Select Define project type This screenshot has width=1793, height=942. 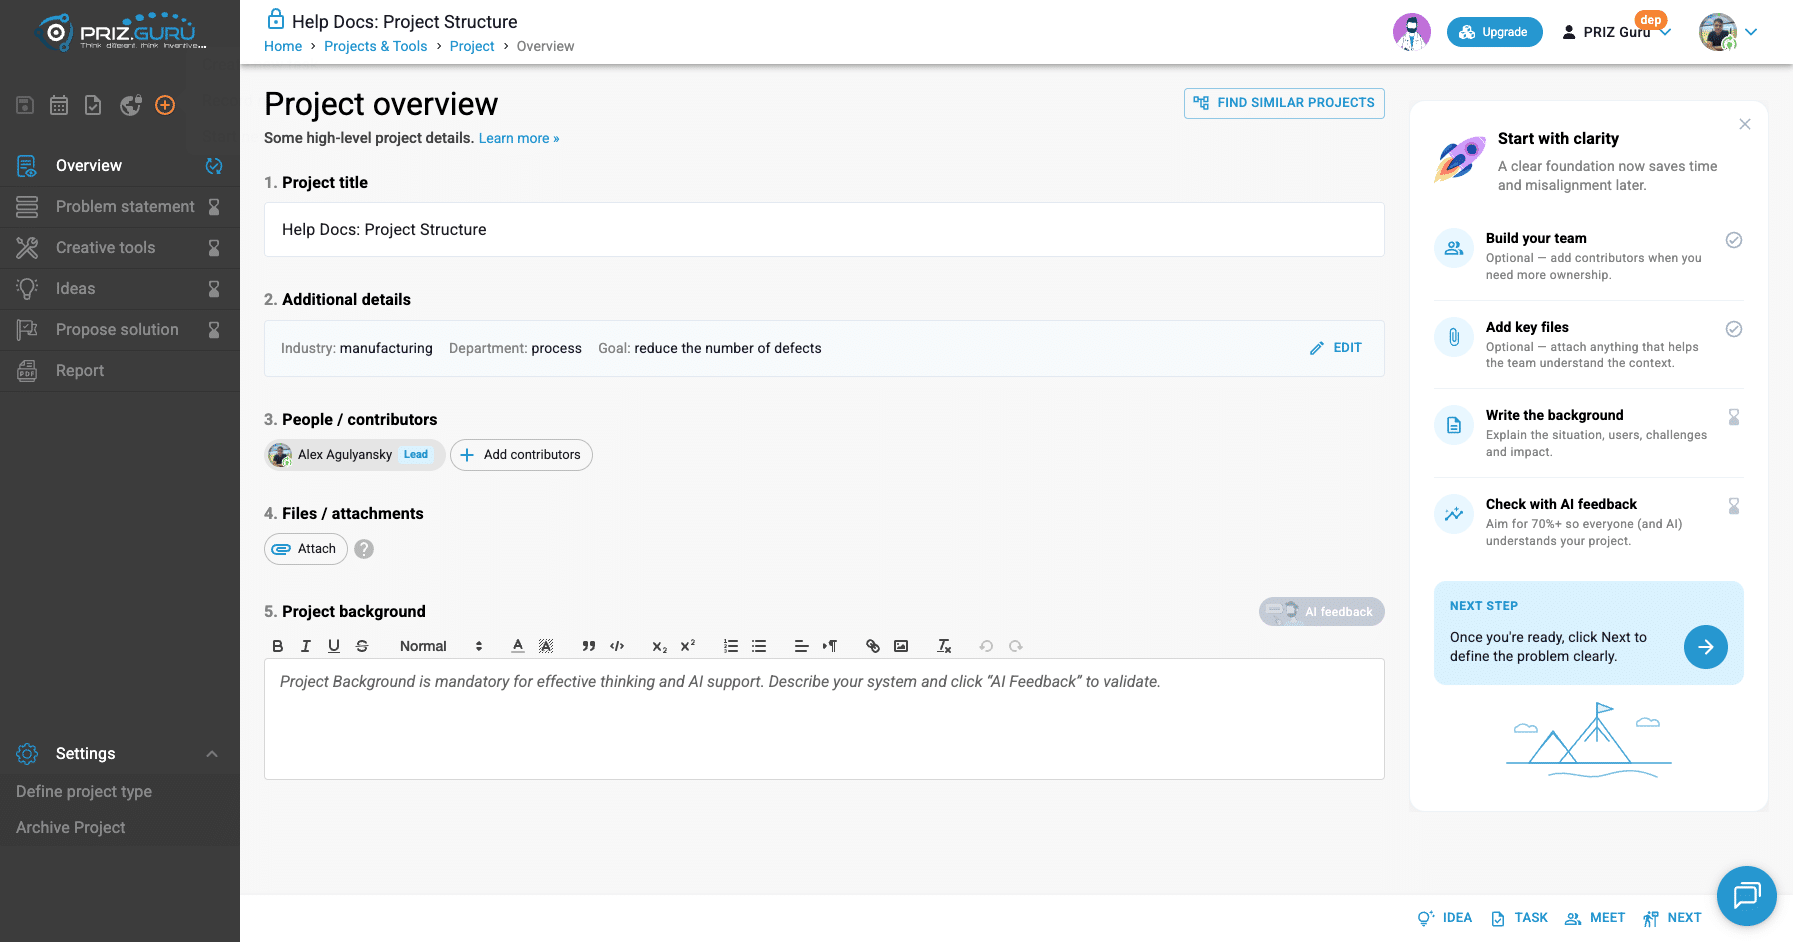84,792
